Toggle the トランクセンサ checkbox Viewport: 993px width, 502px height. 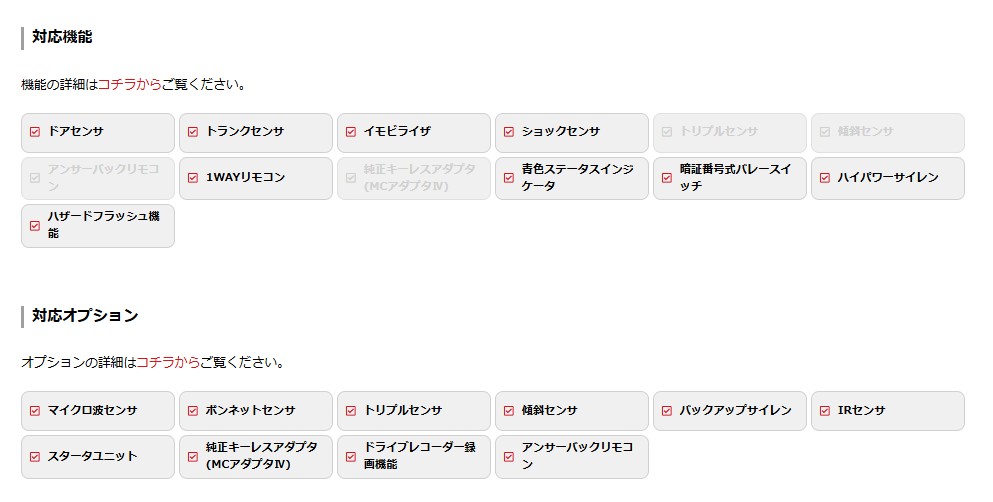pos(193,132)
